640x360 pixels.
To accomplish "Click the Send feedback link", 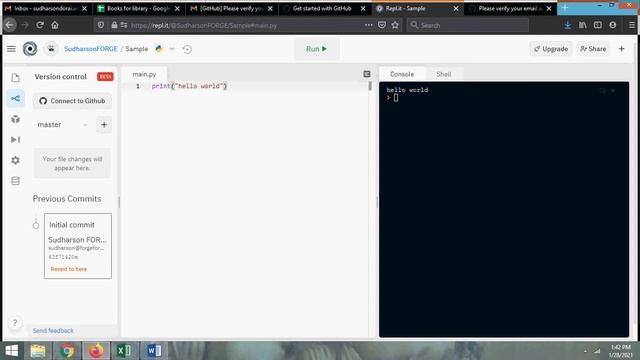I will pos(53,331).
